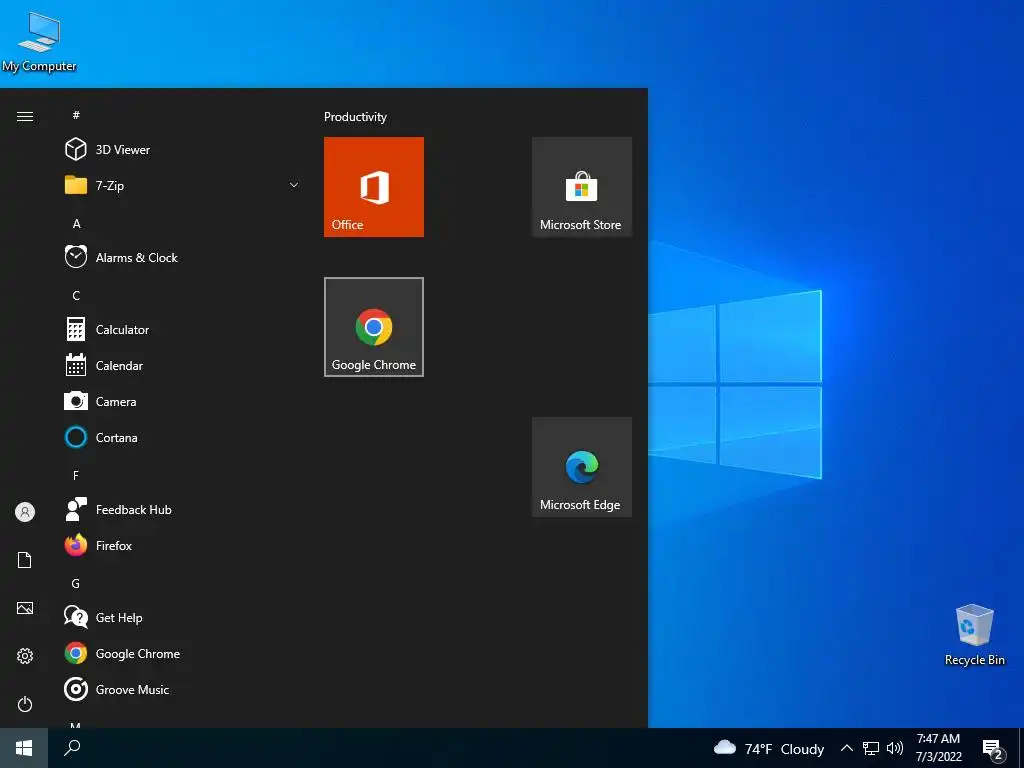Click the Office tile
Screen dimensions: 1024x768
(374, 187)
